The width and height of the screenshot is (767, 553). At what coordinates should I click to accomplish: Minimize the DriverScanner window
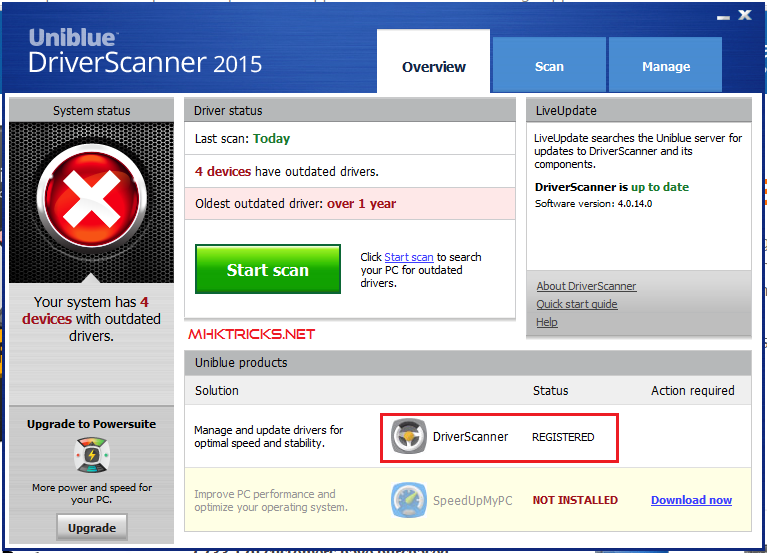[x=723, y=17]
